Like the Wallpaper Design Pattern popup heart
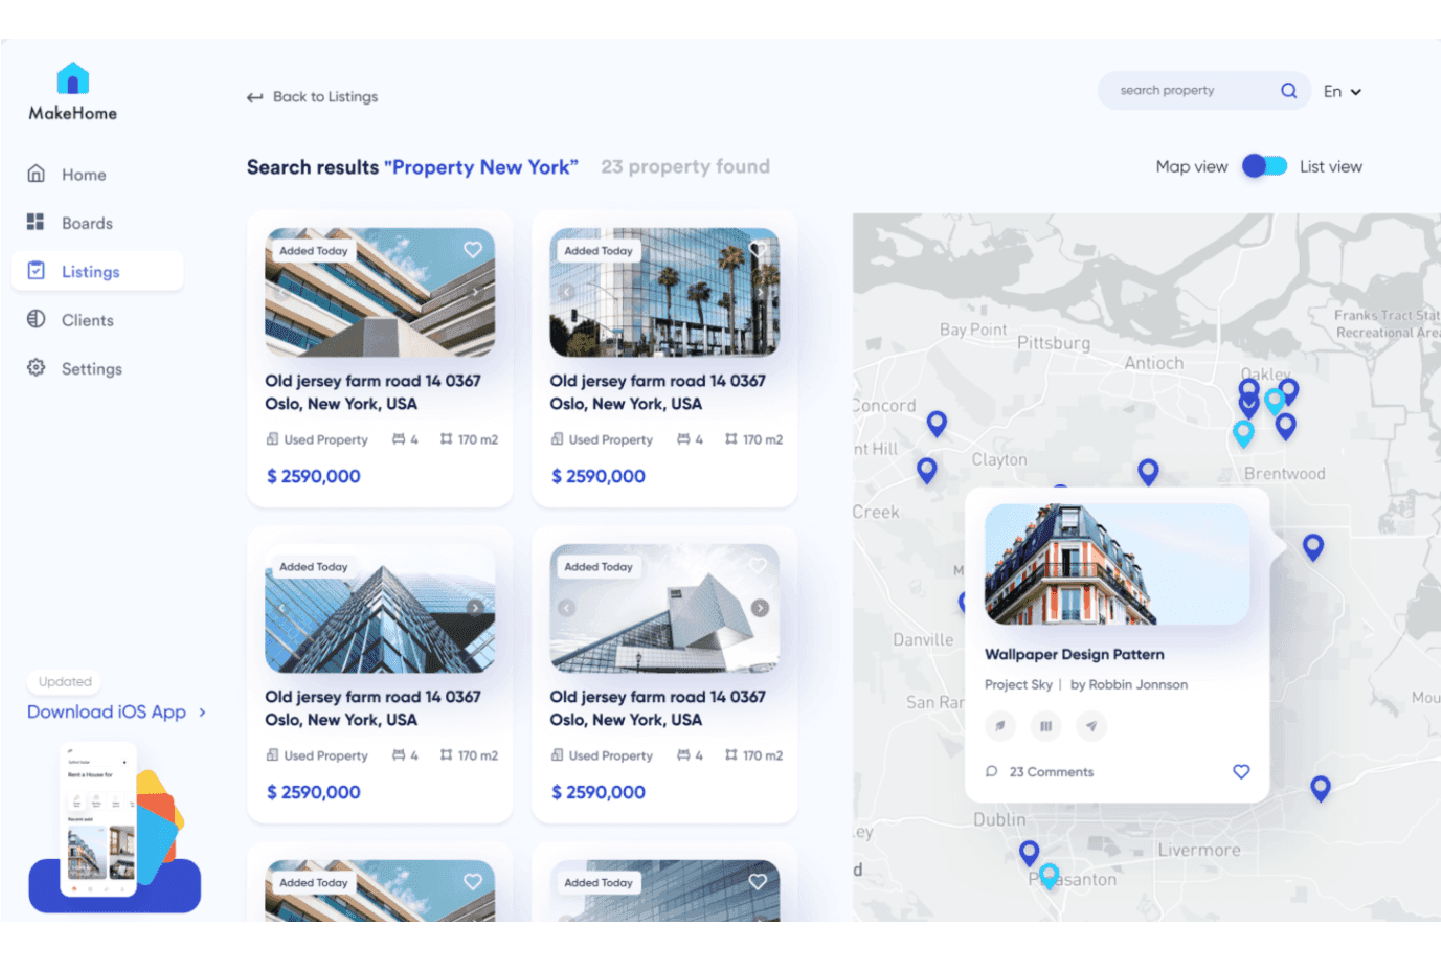This screenshot has width=1441, height=961. (1241, 772)
